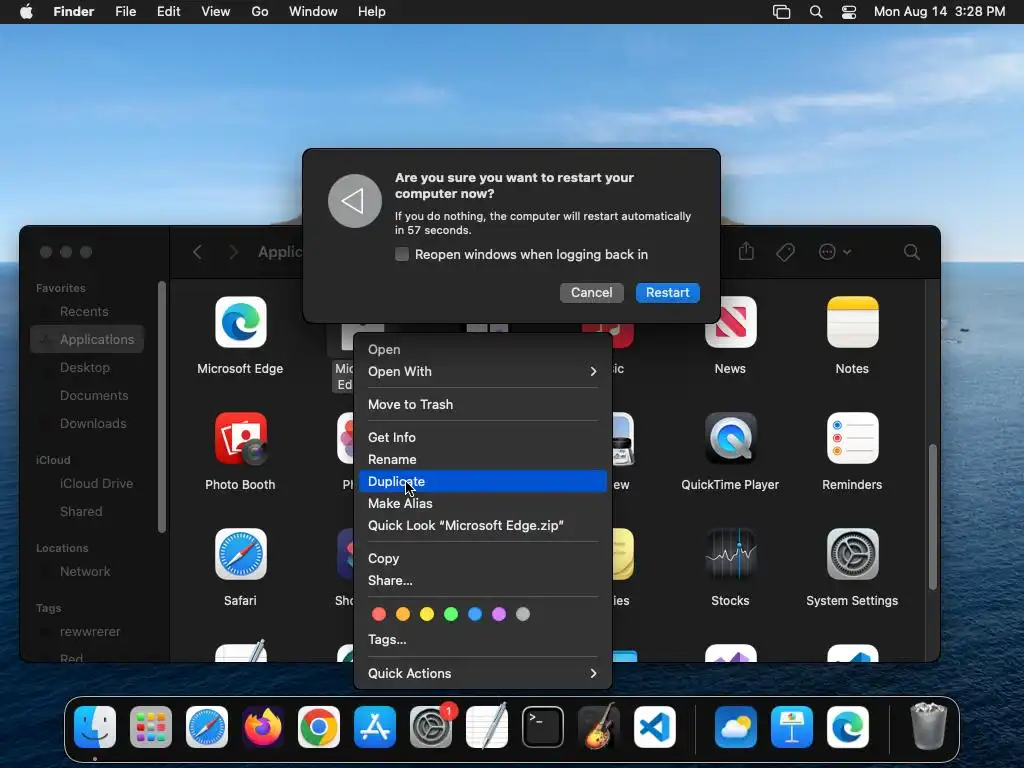Choose Tags… in context menu

483,639
